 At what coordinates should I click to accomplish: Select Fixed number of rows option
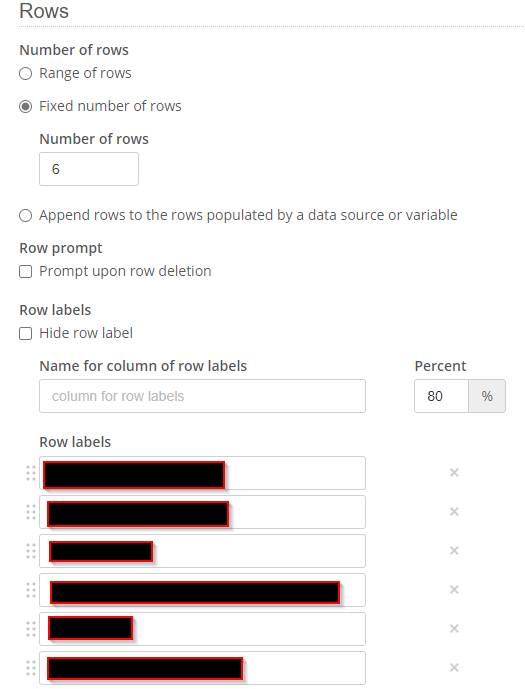click(x=25, y=106)
